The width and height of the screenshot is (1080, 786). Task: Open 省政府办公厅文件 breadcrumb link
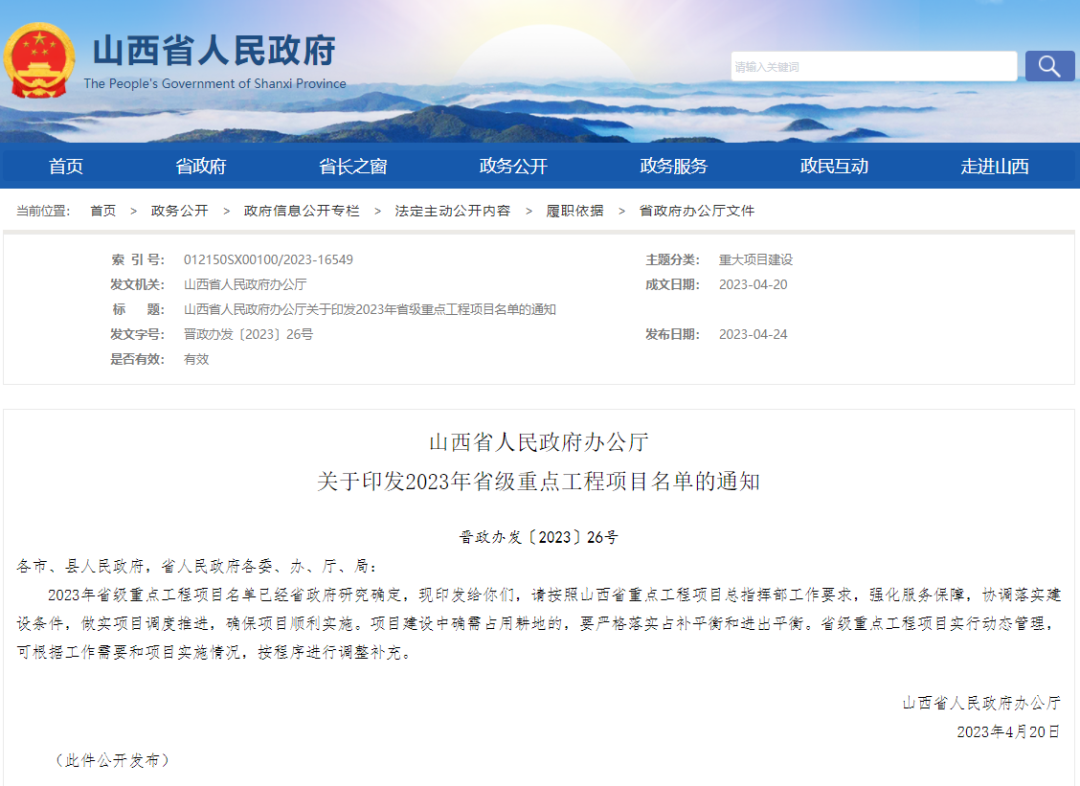point(696,211)
